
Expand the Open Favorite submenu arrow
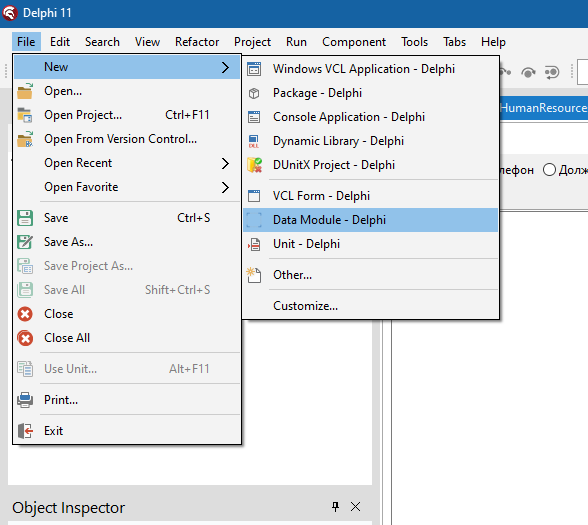[225, 188]
